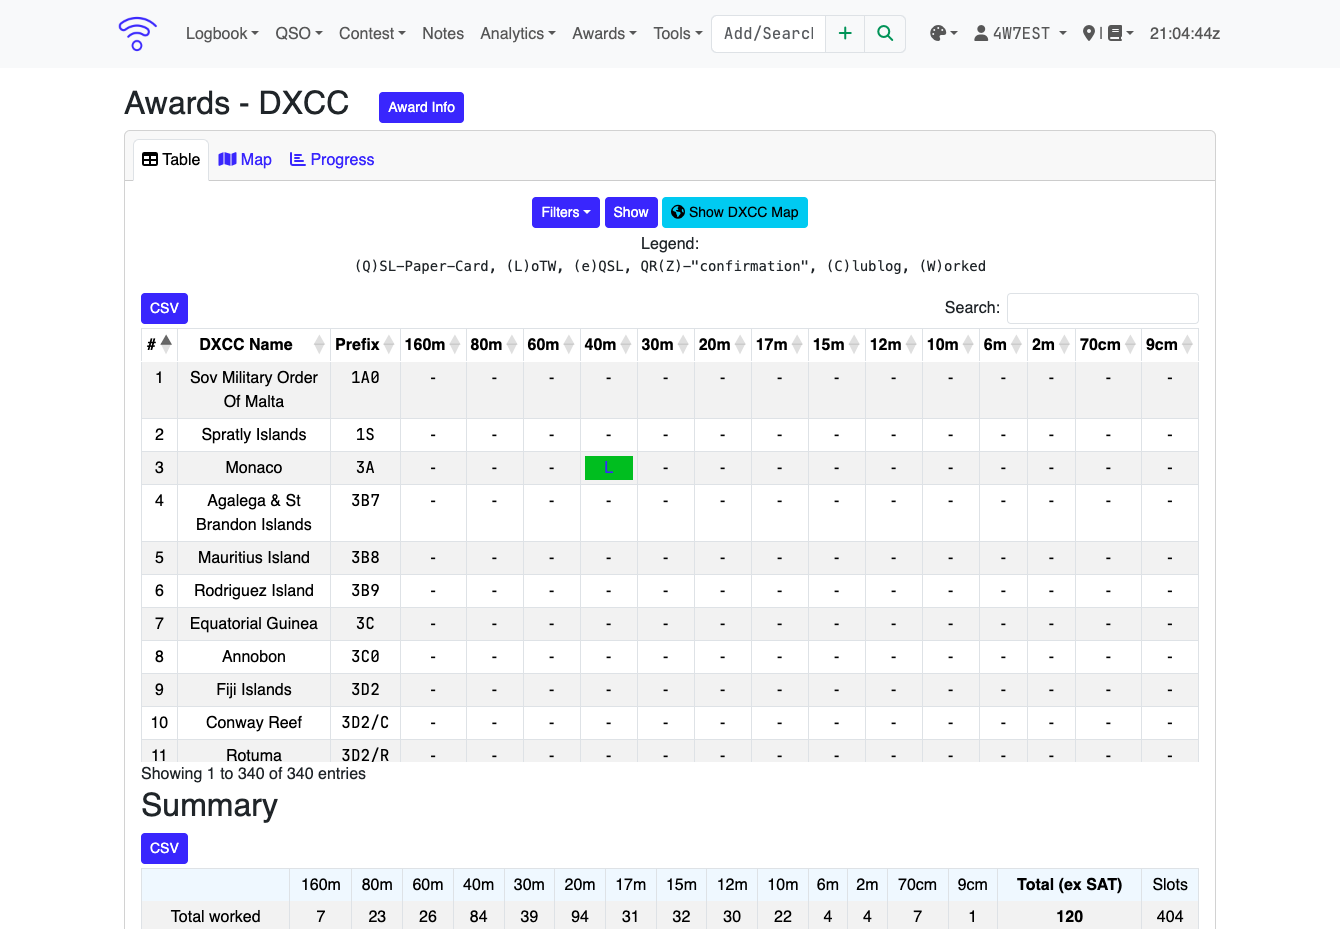This screenshot has height=929, width=1340.
Task: Open the Logbook dropdown menu
Action: tap(222, 33)
